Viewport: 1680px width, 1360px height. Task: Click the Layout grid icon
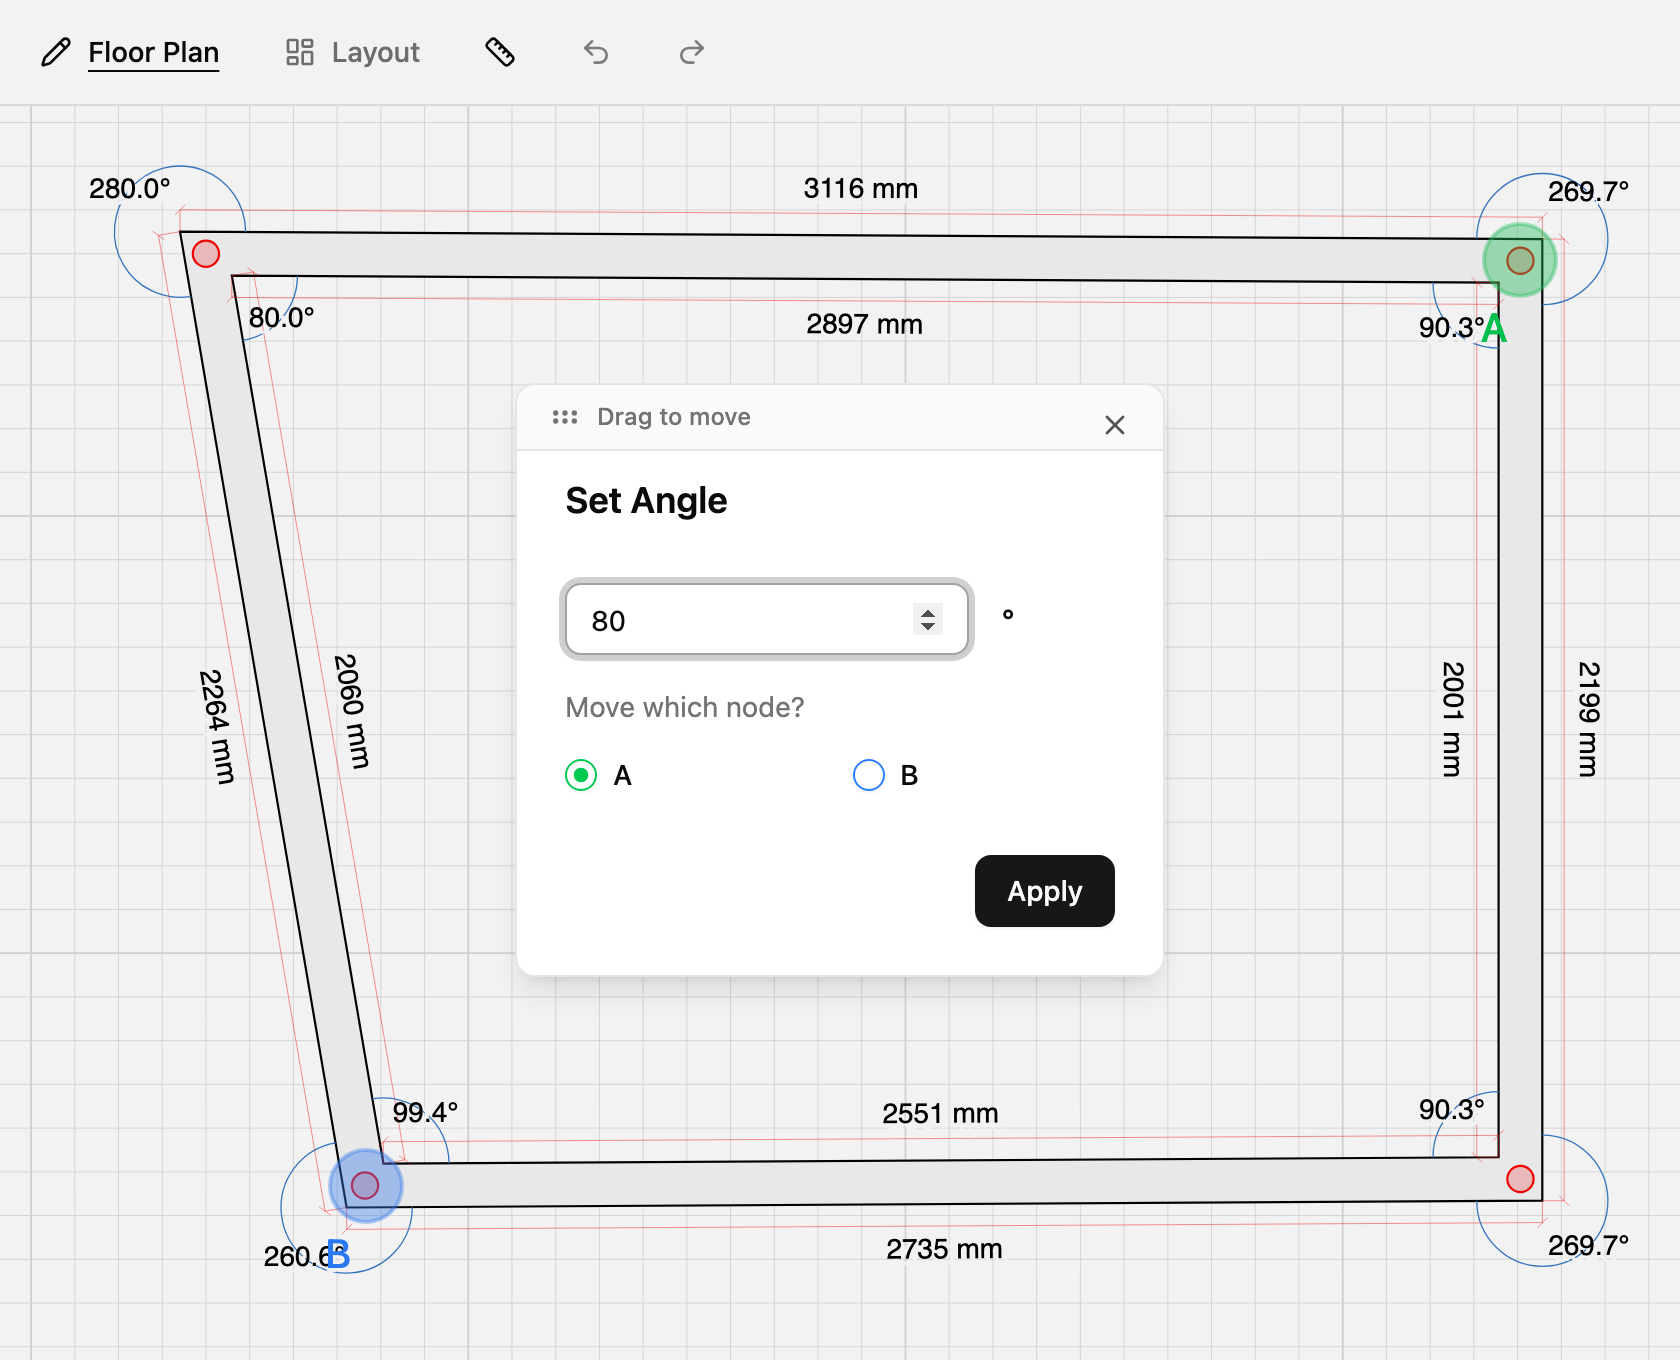click(x=300, y=52)
